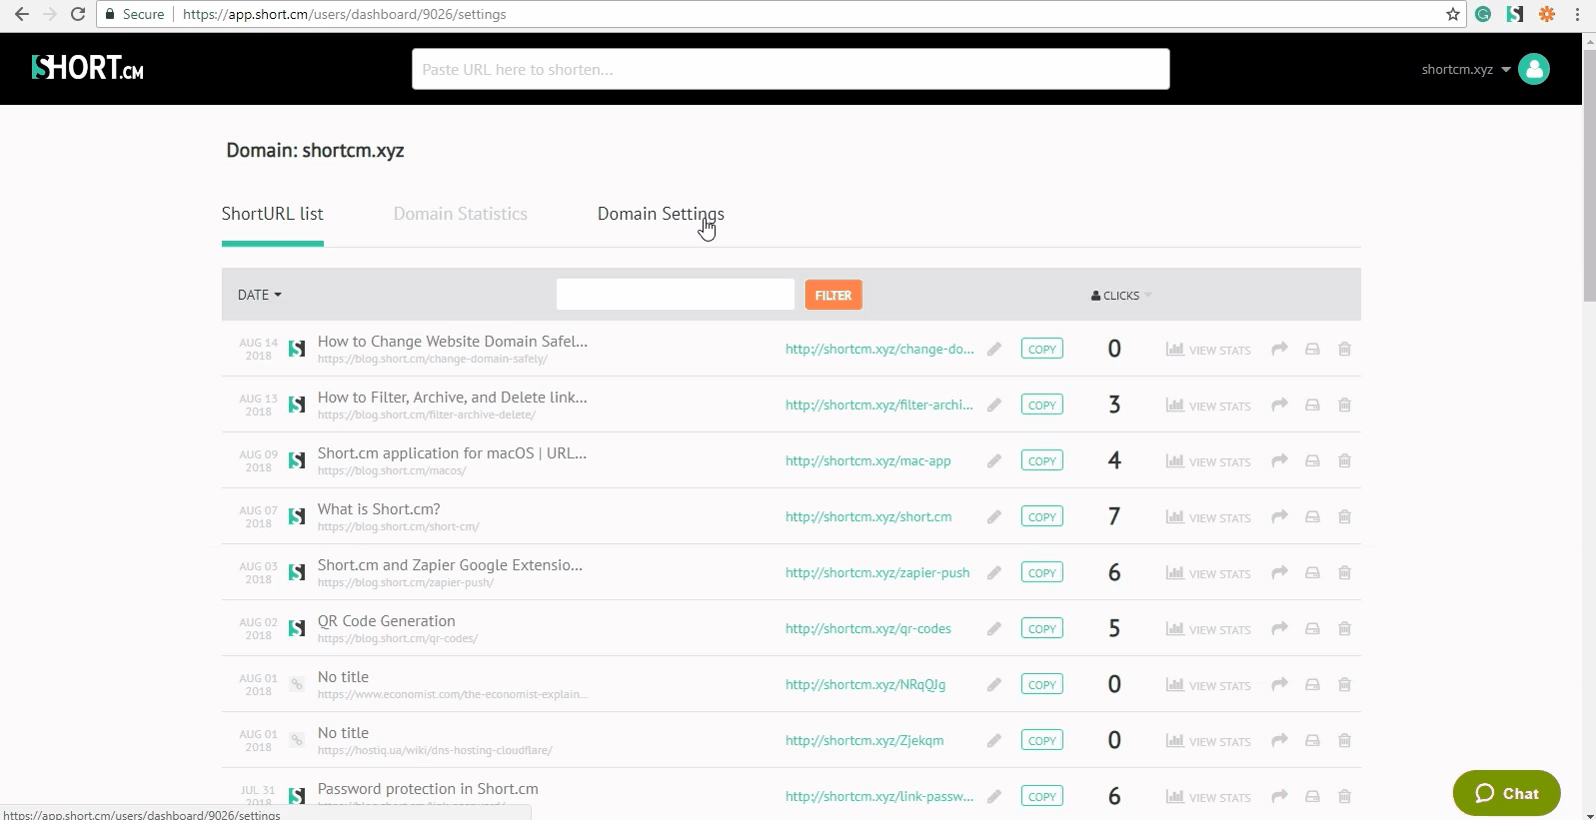The image size is (1596, 820).
Task: Open the Chat widget
Action: (1506, 793)
